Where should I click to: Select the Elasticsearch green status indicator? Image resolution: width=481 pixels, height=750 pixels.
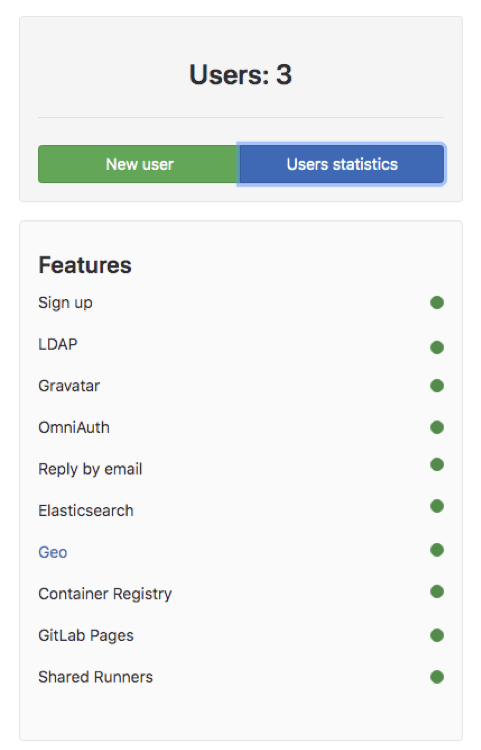pyautogui.click(x=437, y=506)
